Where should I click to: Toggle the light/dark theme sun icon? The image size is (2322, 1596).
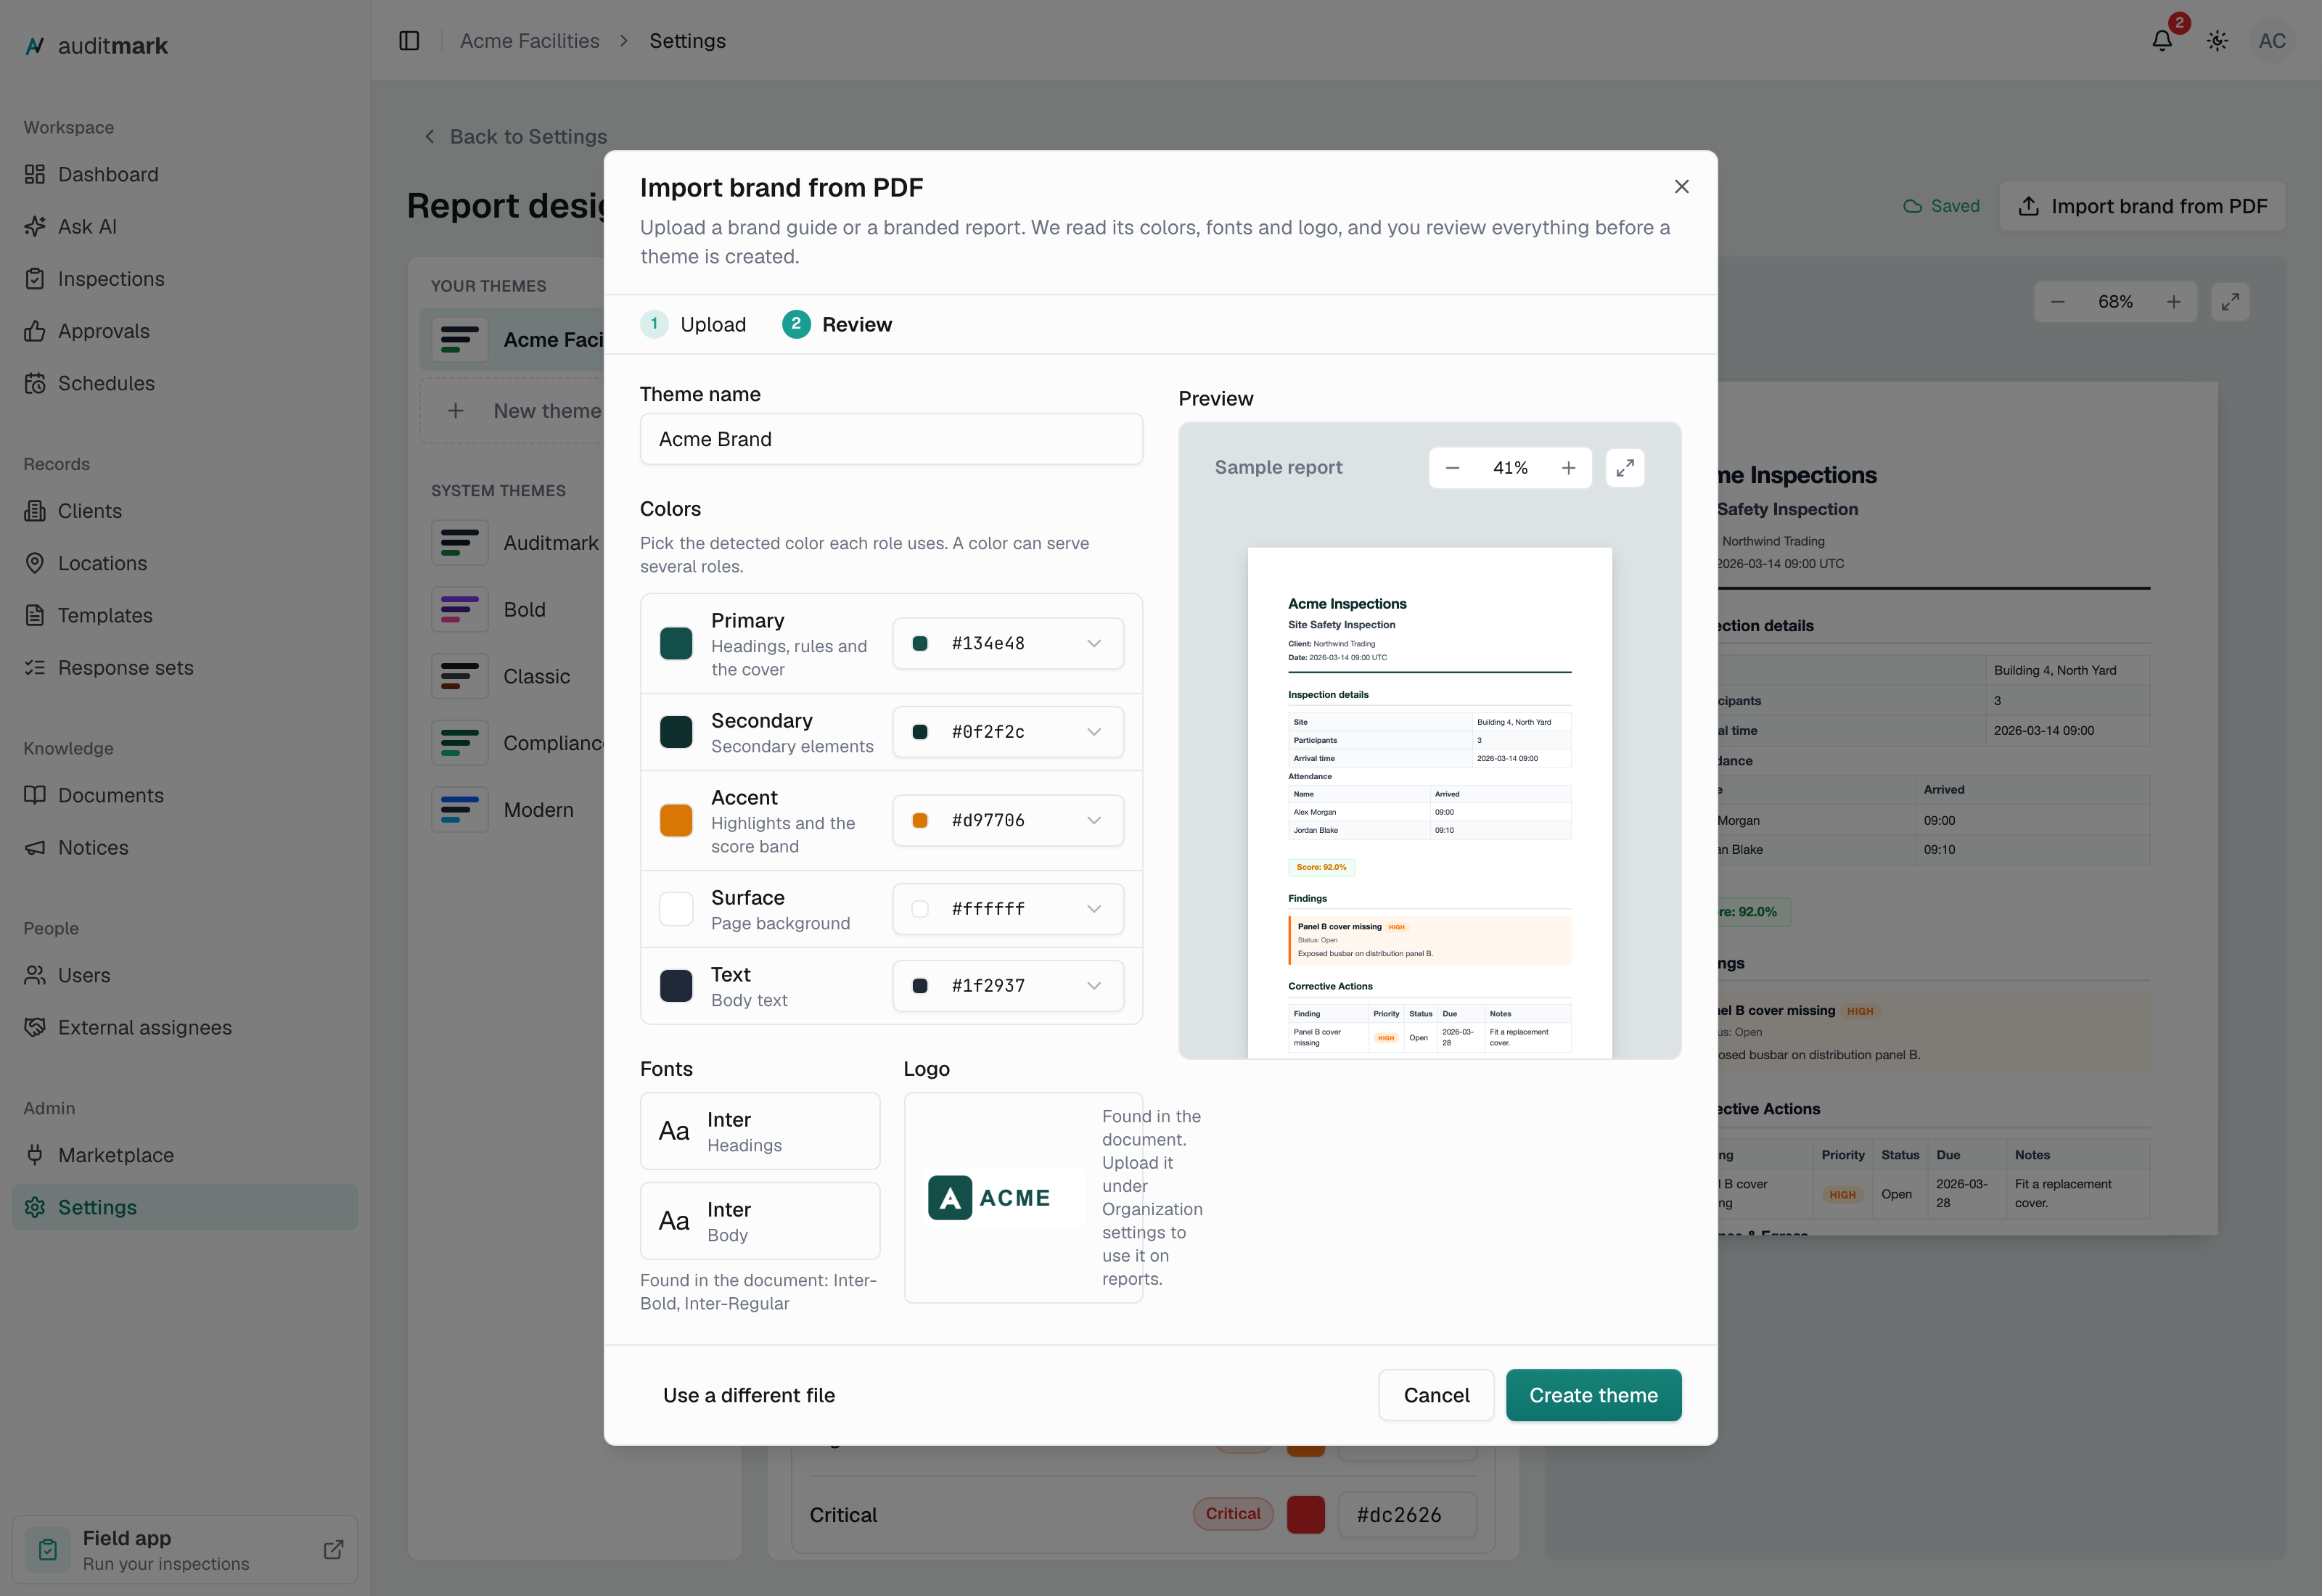2217,41
